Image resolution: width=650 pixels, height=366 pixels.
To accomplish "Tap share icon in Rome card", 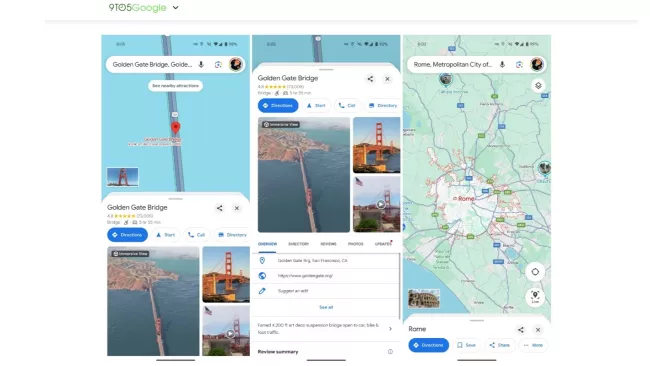I will pos(521,330).
